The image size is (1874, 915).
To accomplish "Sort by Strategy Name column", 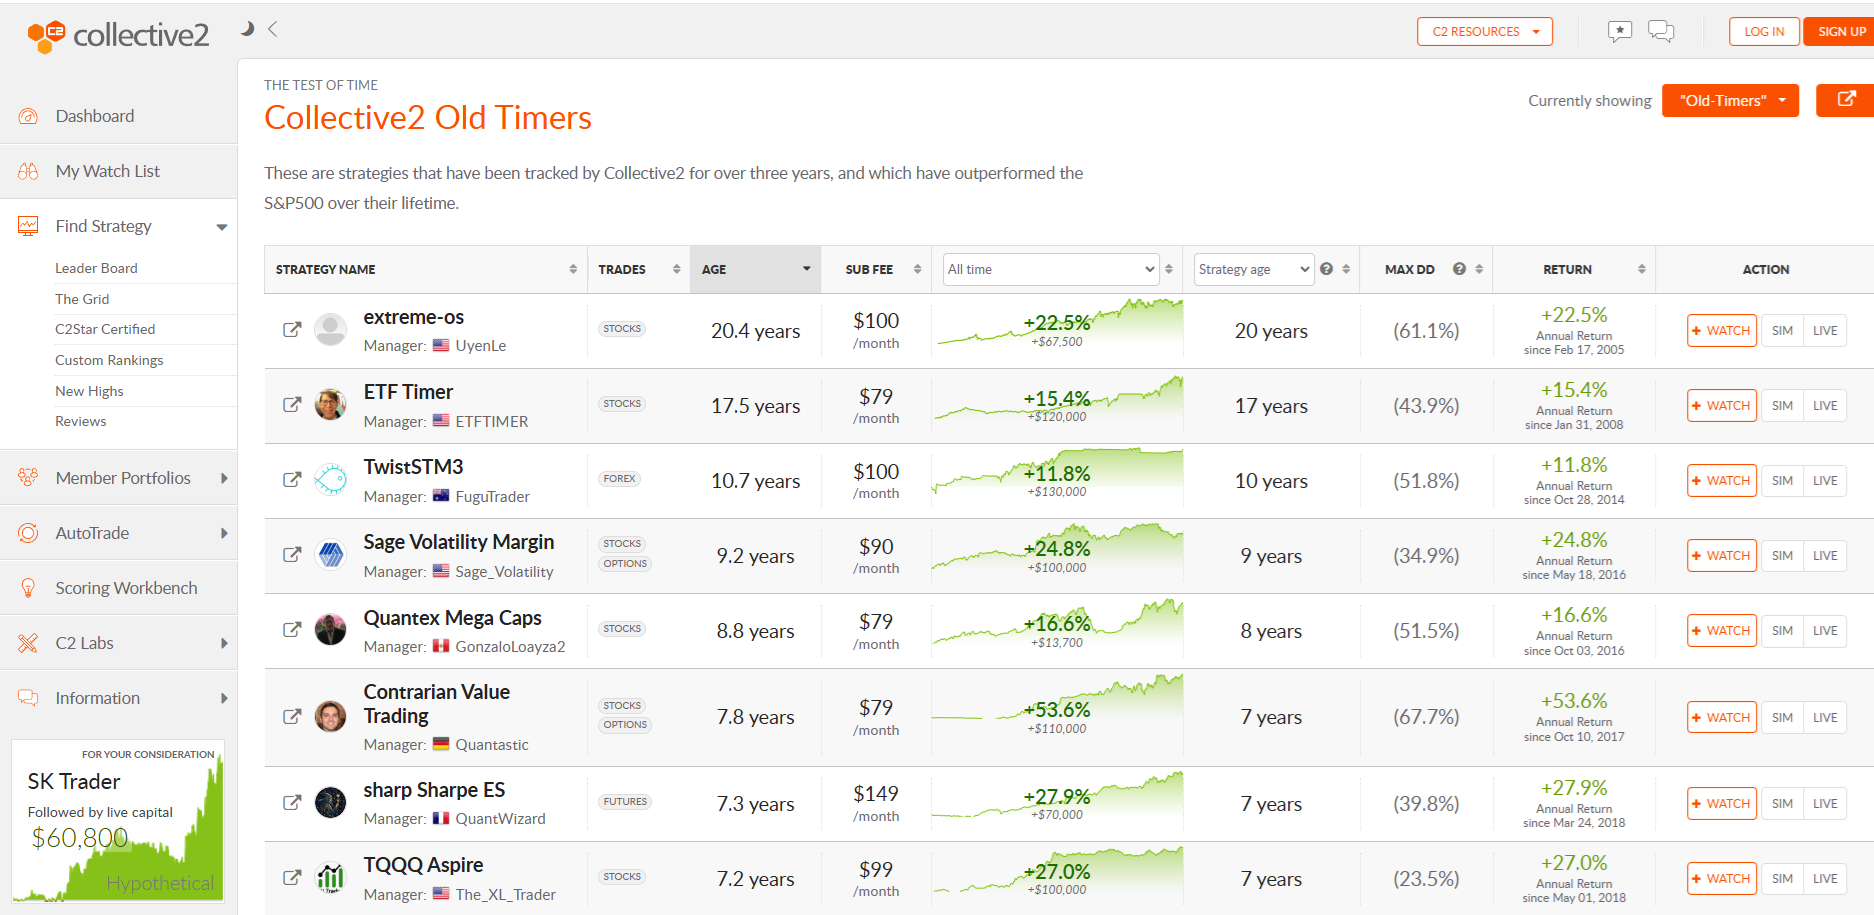I will (x=426, y=269).
